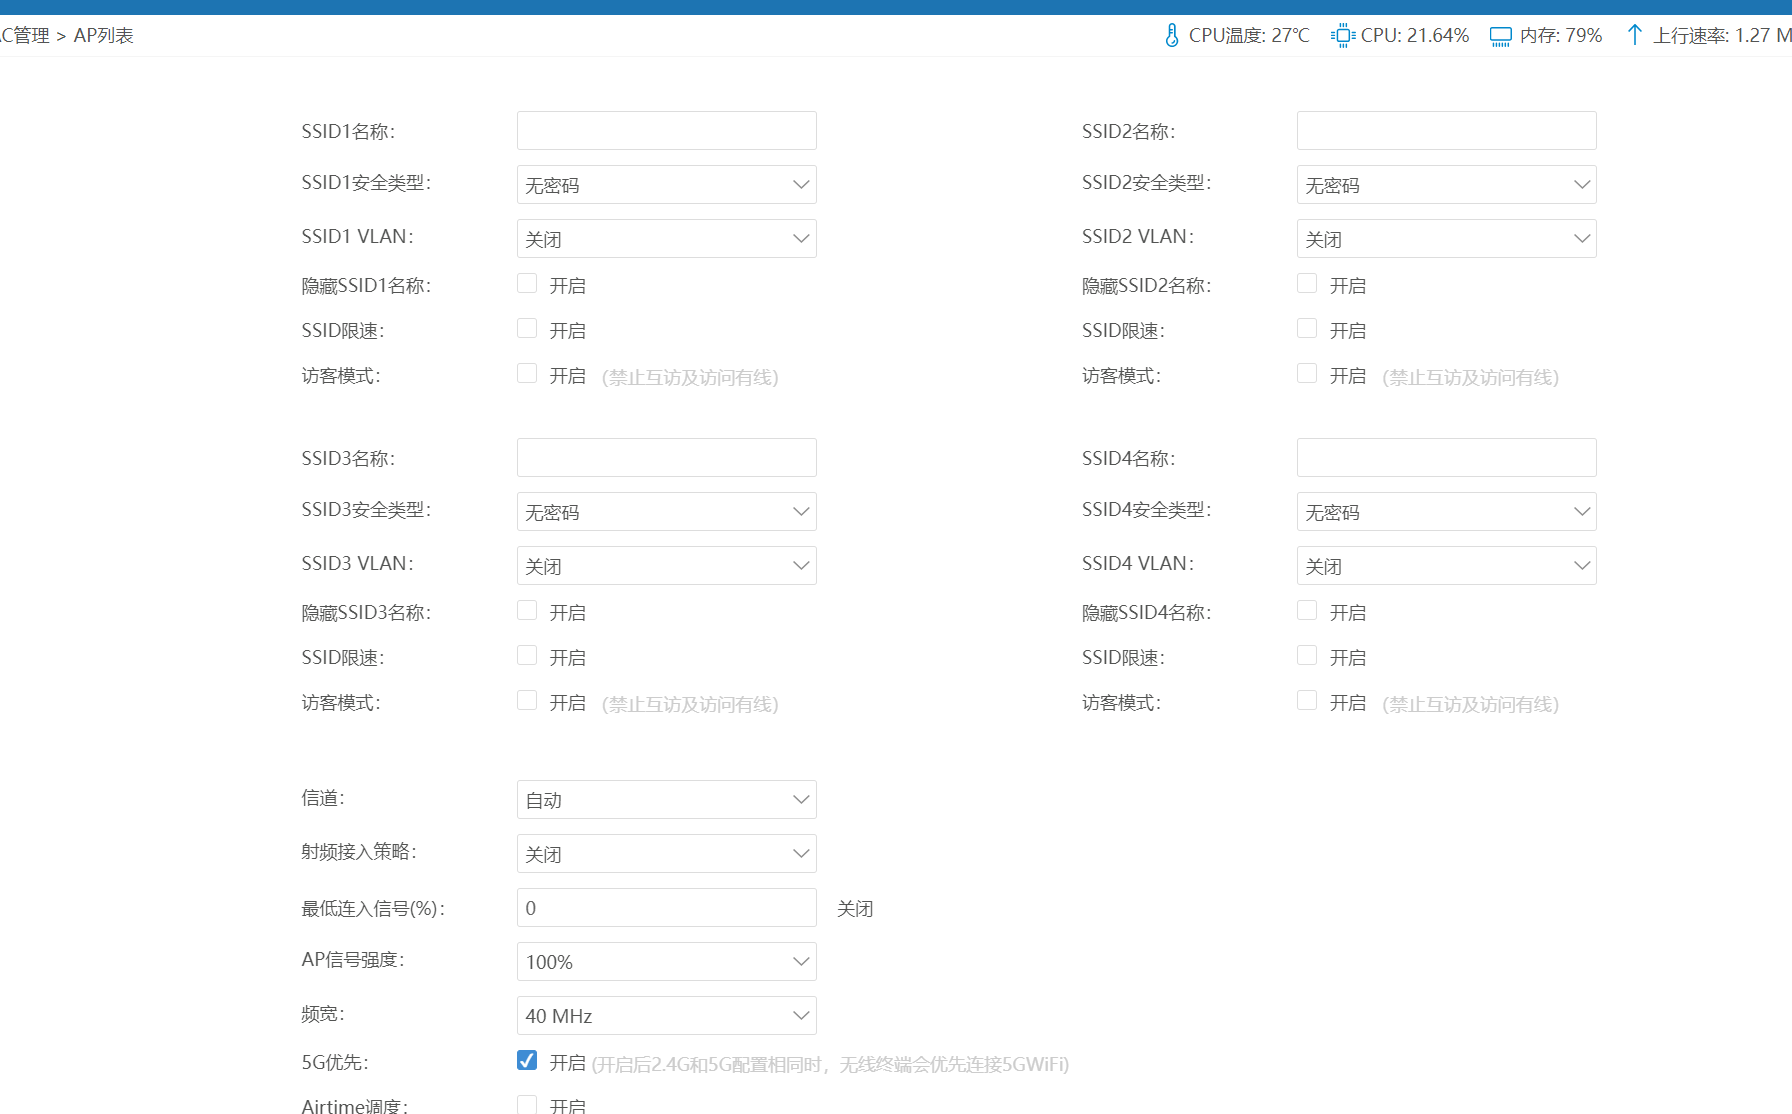Click the upload speed arrow icon
The height and width of the screenshot is (1114, 1792).
coord(1634,35)
